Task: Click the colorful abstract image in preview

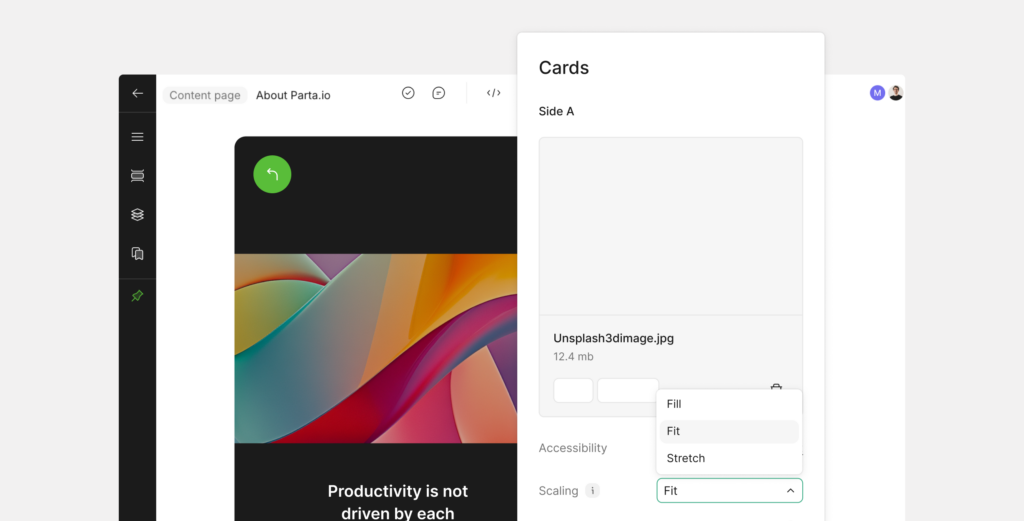Action: coord(375,348)
